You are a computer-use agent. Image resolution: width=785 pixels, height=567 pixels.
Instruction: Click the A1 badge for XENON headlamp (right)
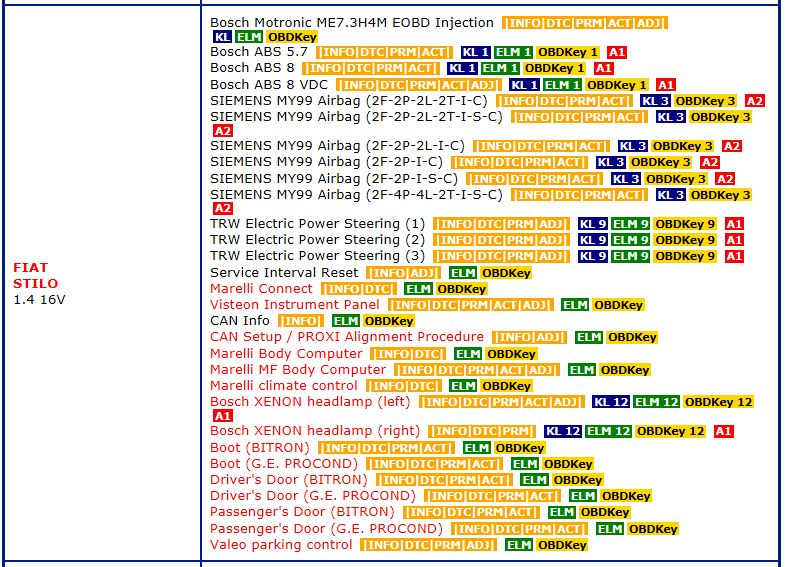point(723,431)
